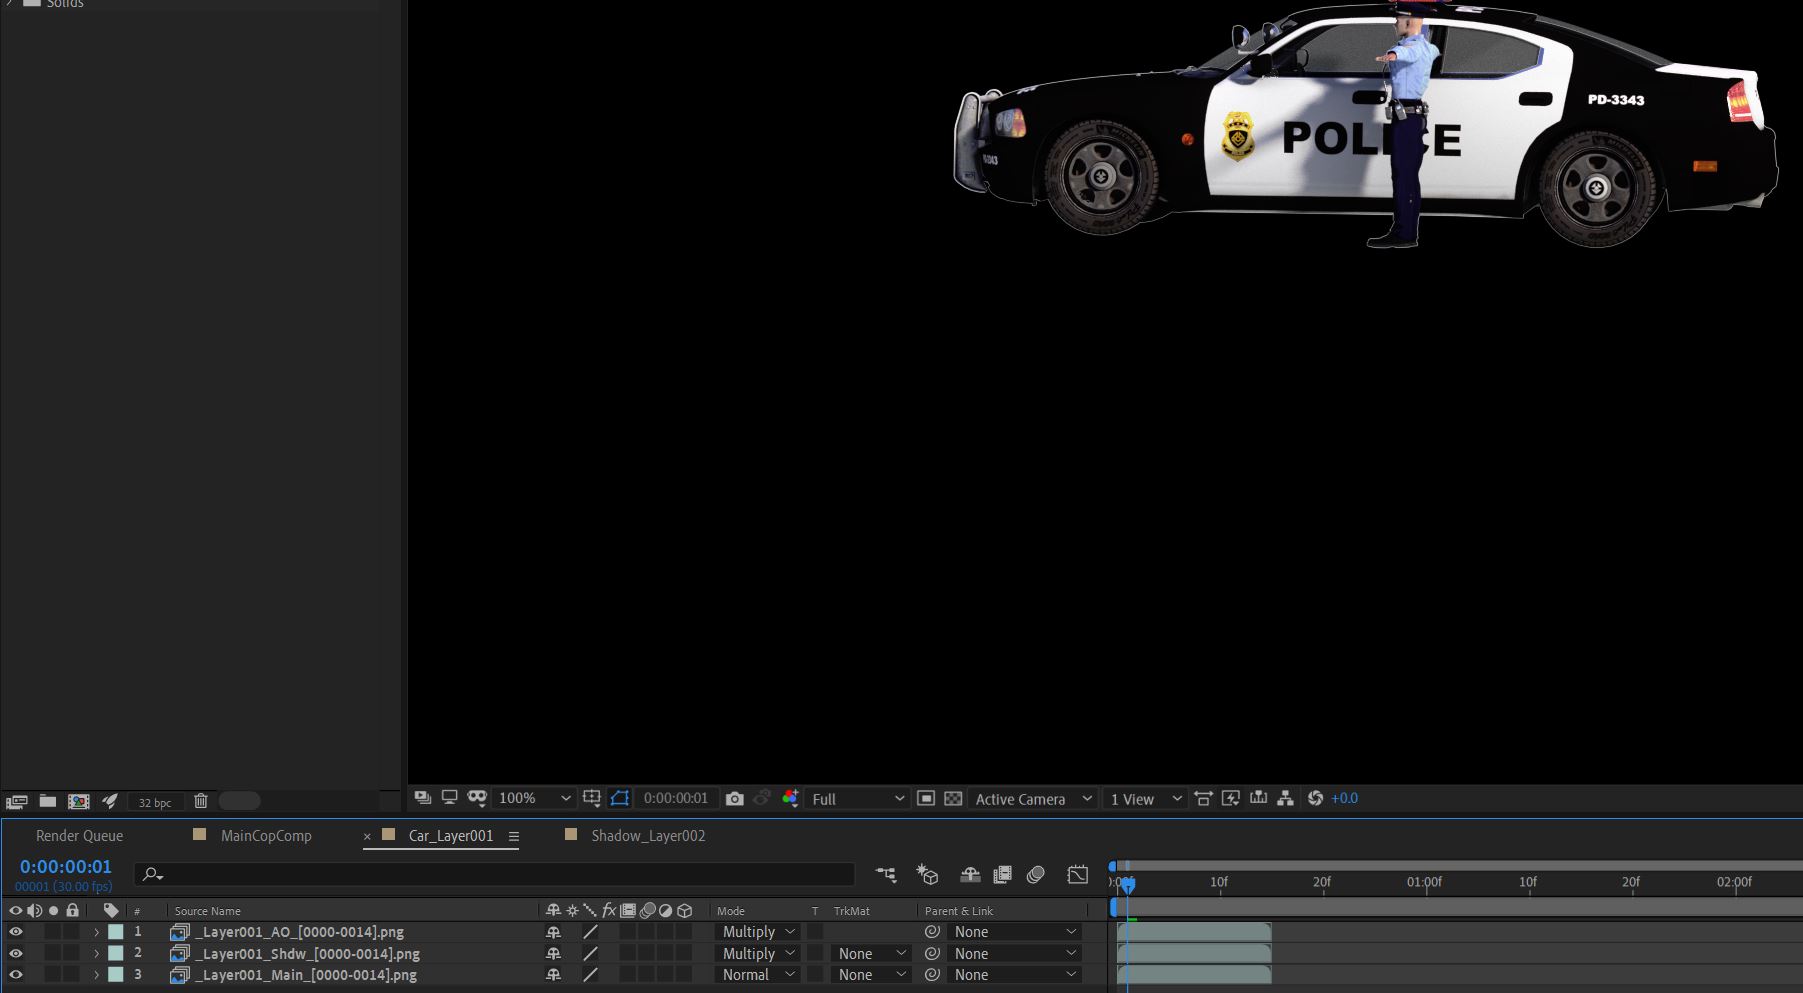The height and width of the screenshot is (993, 1803).
Task: Open the Render Queue tab
Action: click(x=79, y=836)
